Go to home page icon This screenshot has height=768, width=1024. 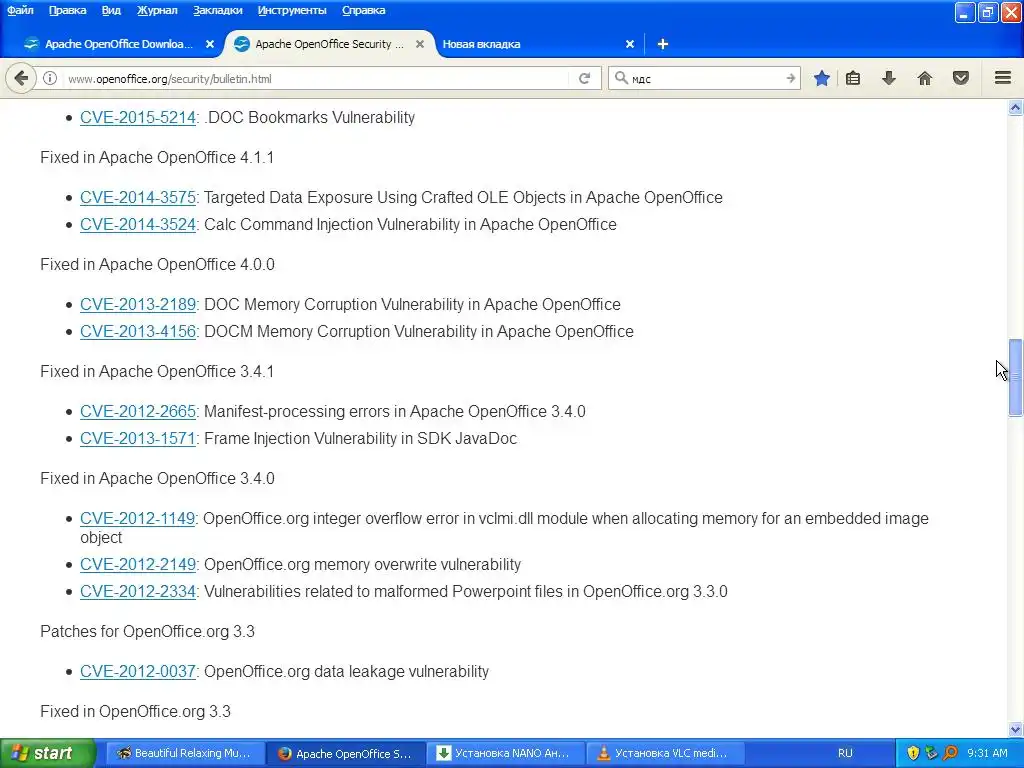point(925,78)
